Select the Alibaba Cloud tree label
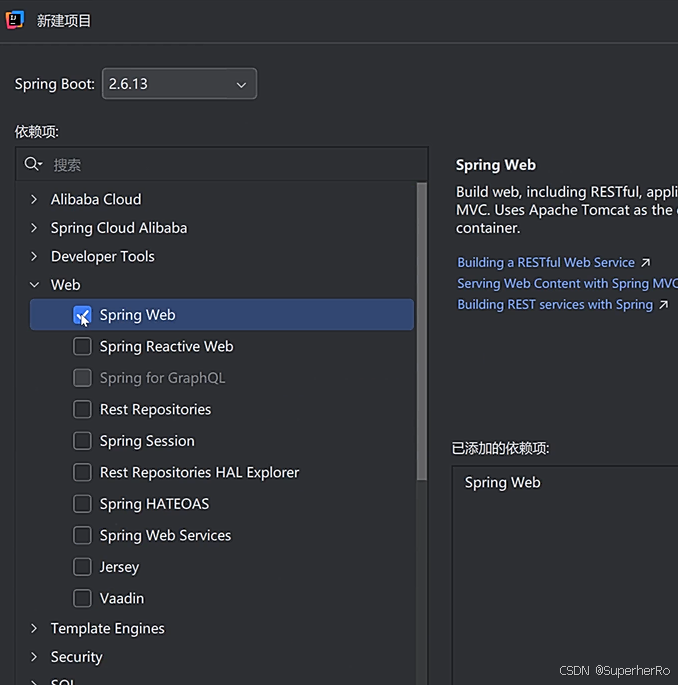678x685 pixels. [x=96, y=199]
